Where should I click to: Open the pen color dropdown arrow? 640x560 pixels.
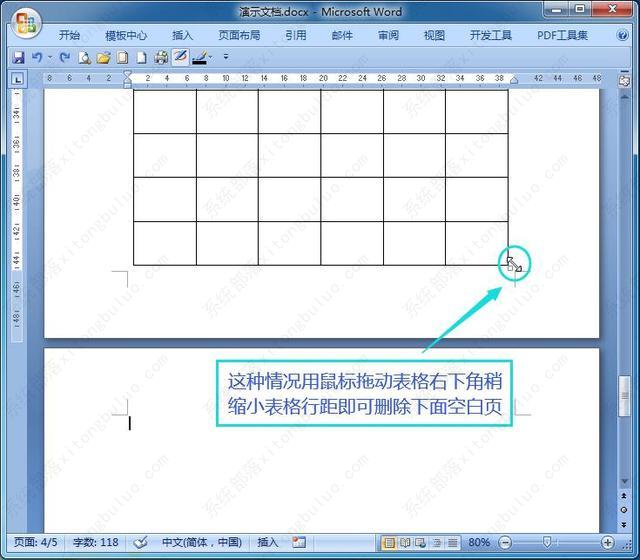pyautogui.click(x=211, y=58)
